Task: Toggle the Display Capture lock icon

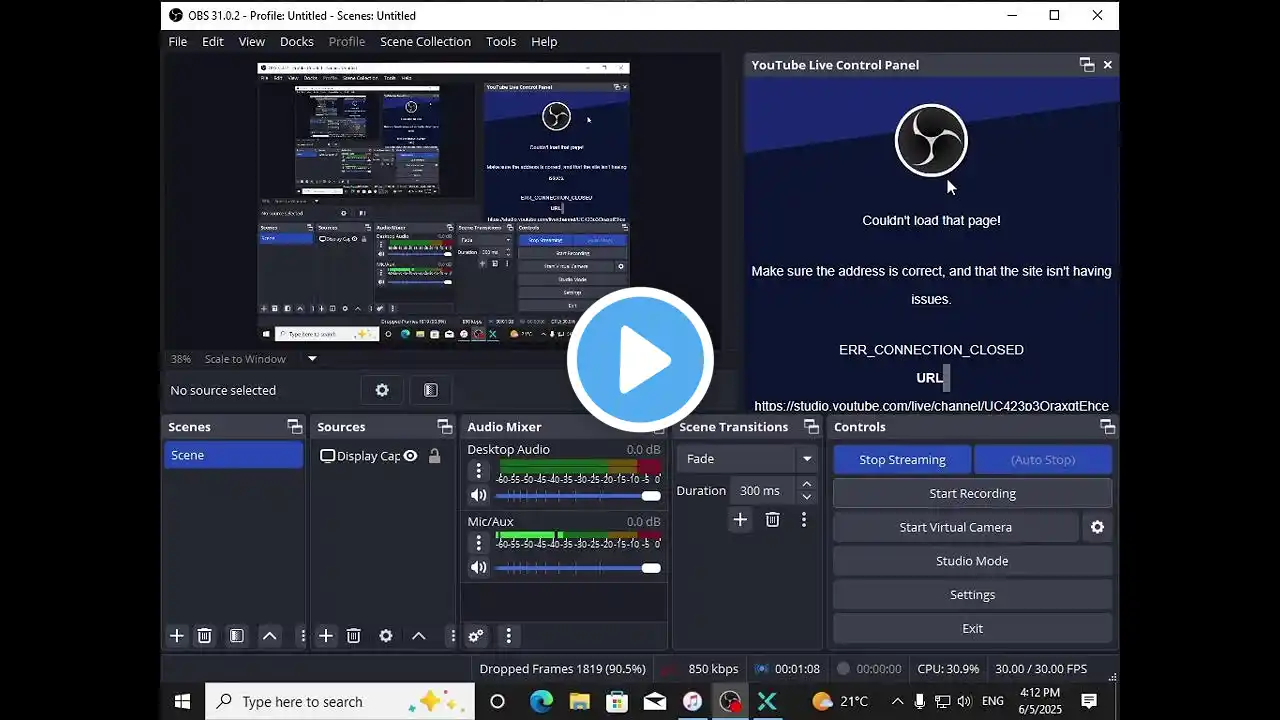Action: tap(434, 456)
